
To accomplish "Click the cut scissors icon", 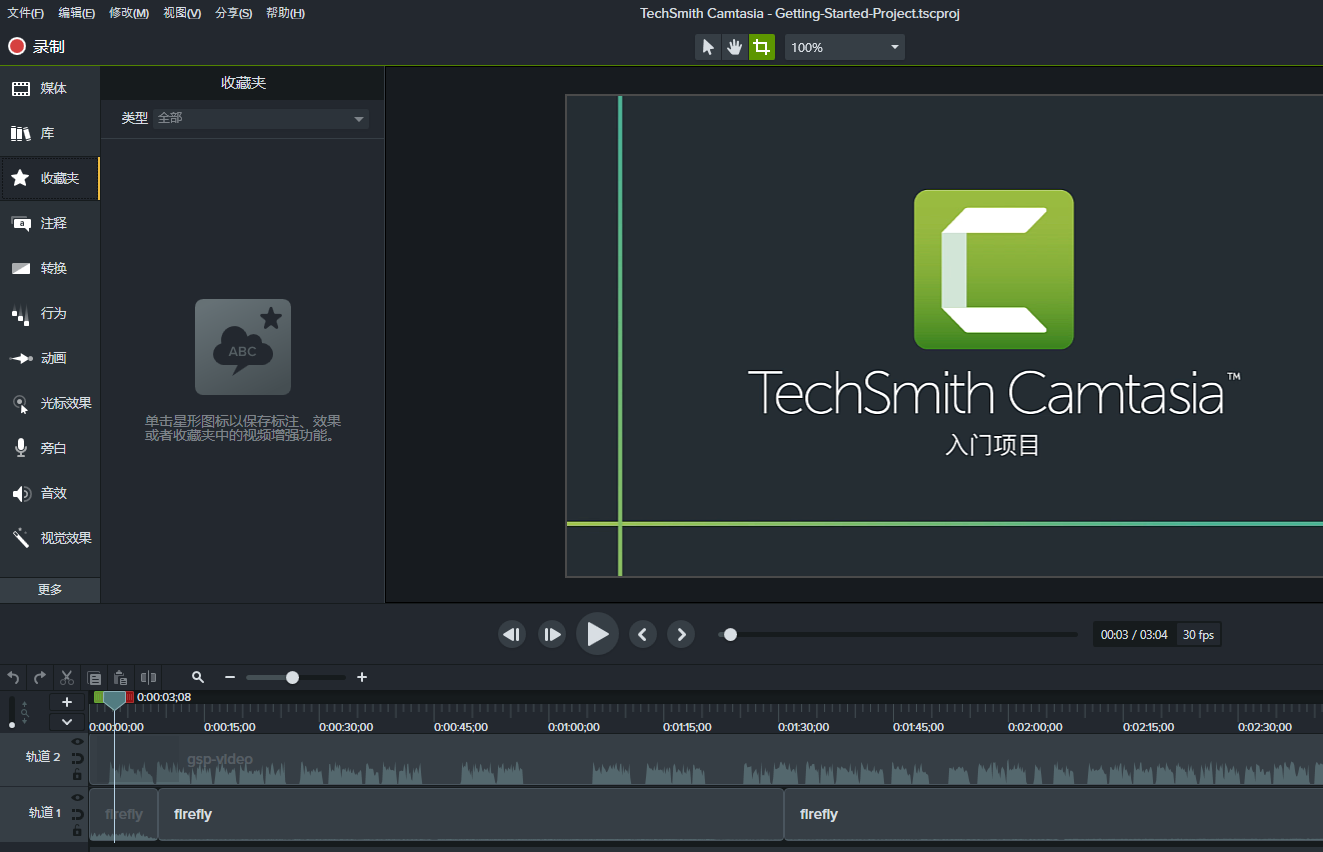I will [67, 677].
